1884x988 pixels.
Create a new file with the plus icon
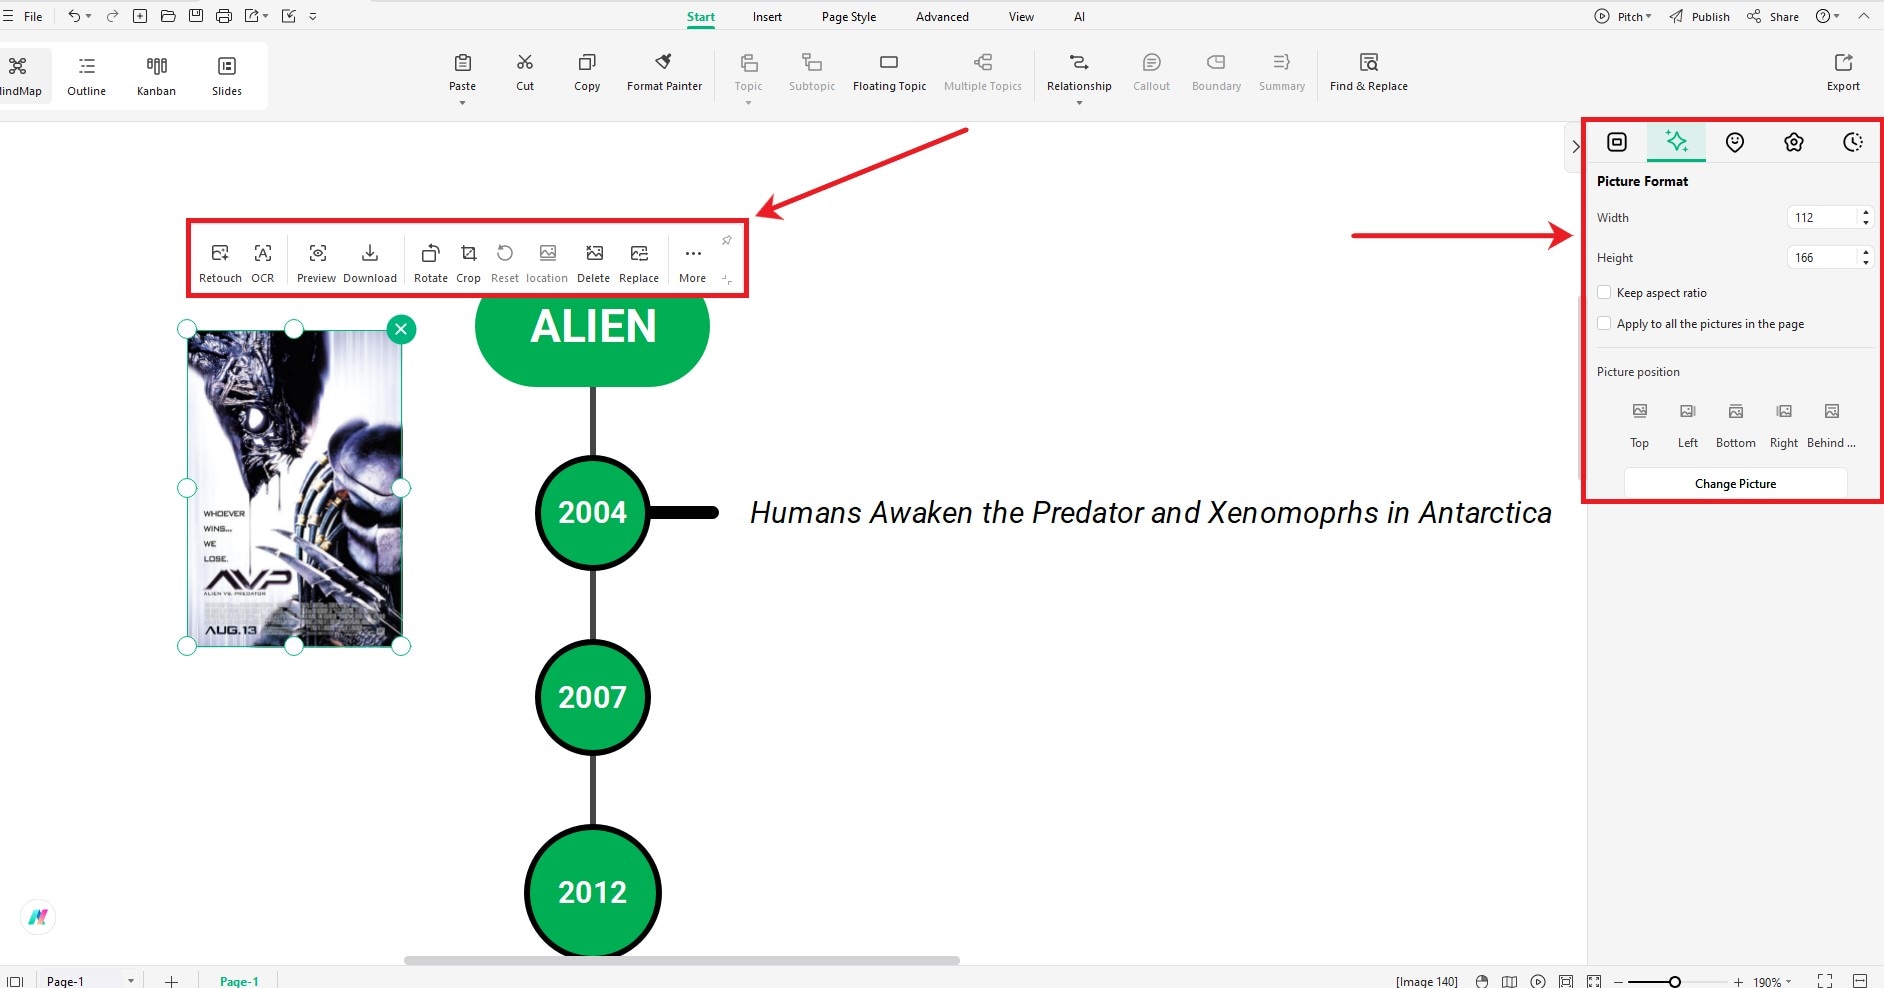coord(140,16)
